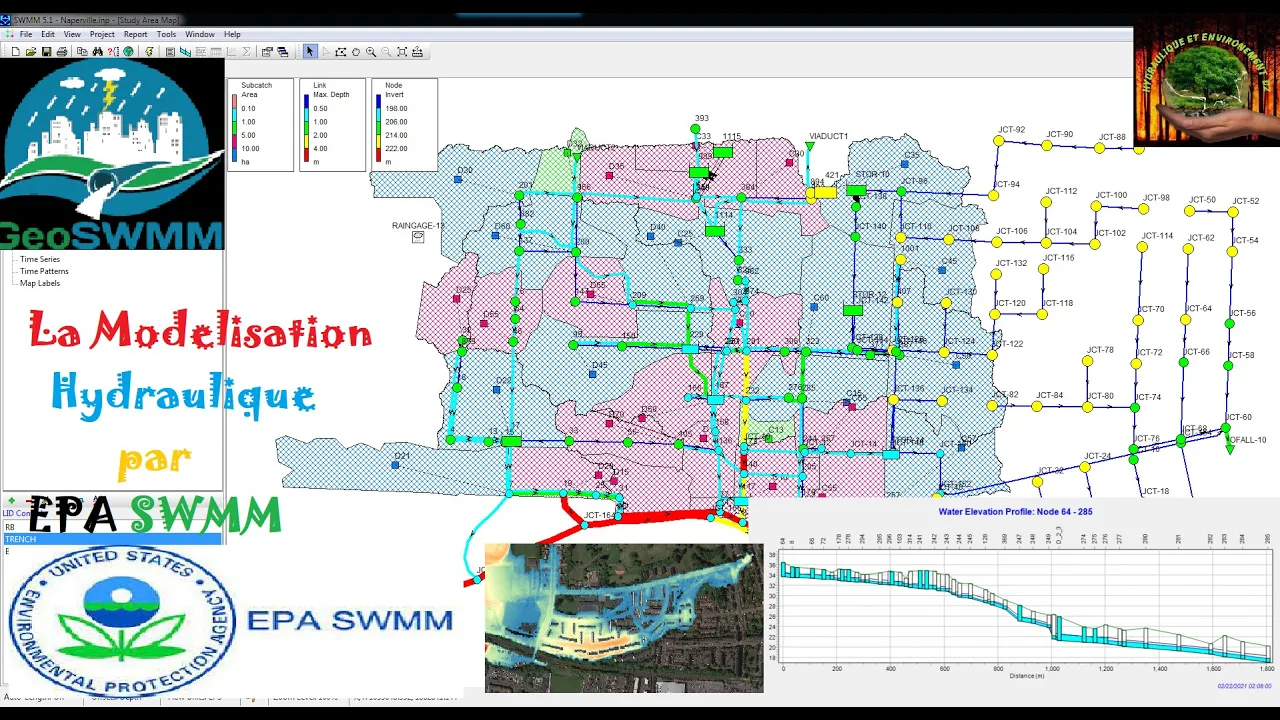Click the Find object binoculars icon
This screenshot has width=1280, height=720.
(x=98, y=51)
